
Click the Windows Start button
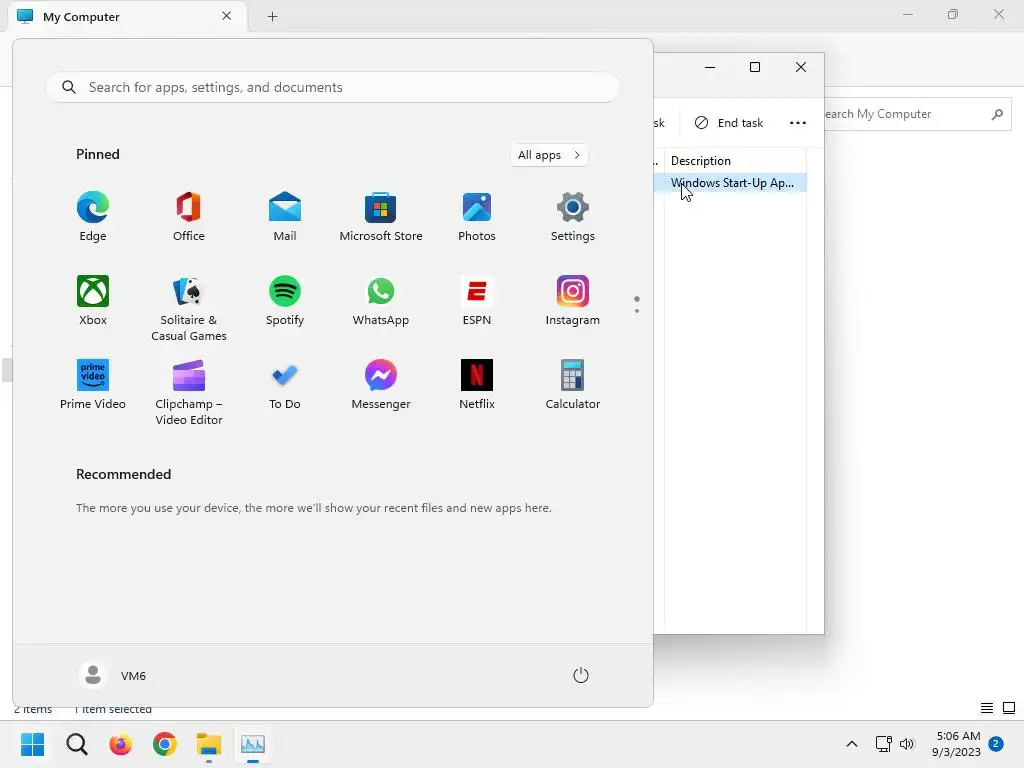click(32, 744)
